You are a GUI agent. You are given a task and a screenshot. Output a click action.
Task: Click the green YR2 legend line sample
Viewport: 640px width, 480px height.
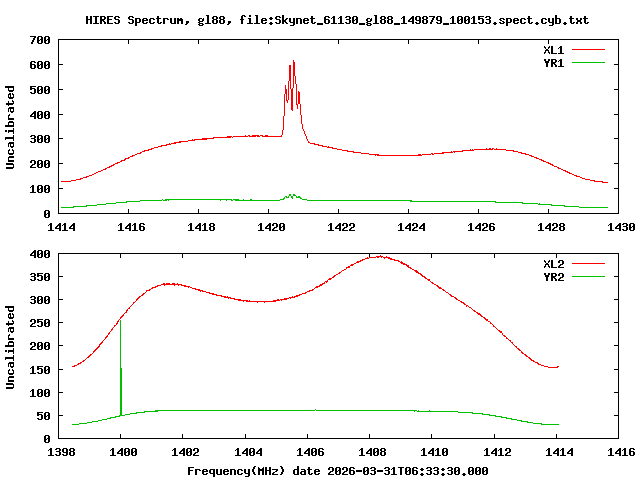click(588, 277)
